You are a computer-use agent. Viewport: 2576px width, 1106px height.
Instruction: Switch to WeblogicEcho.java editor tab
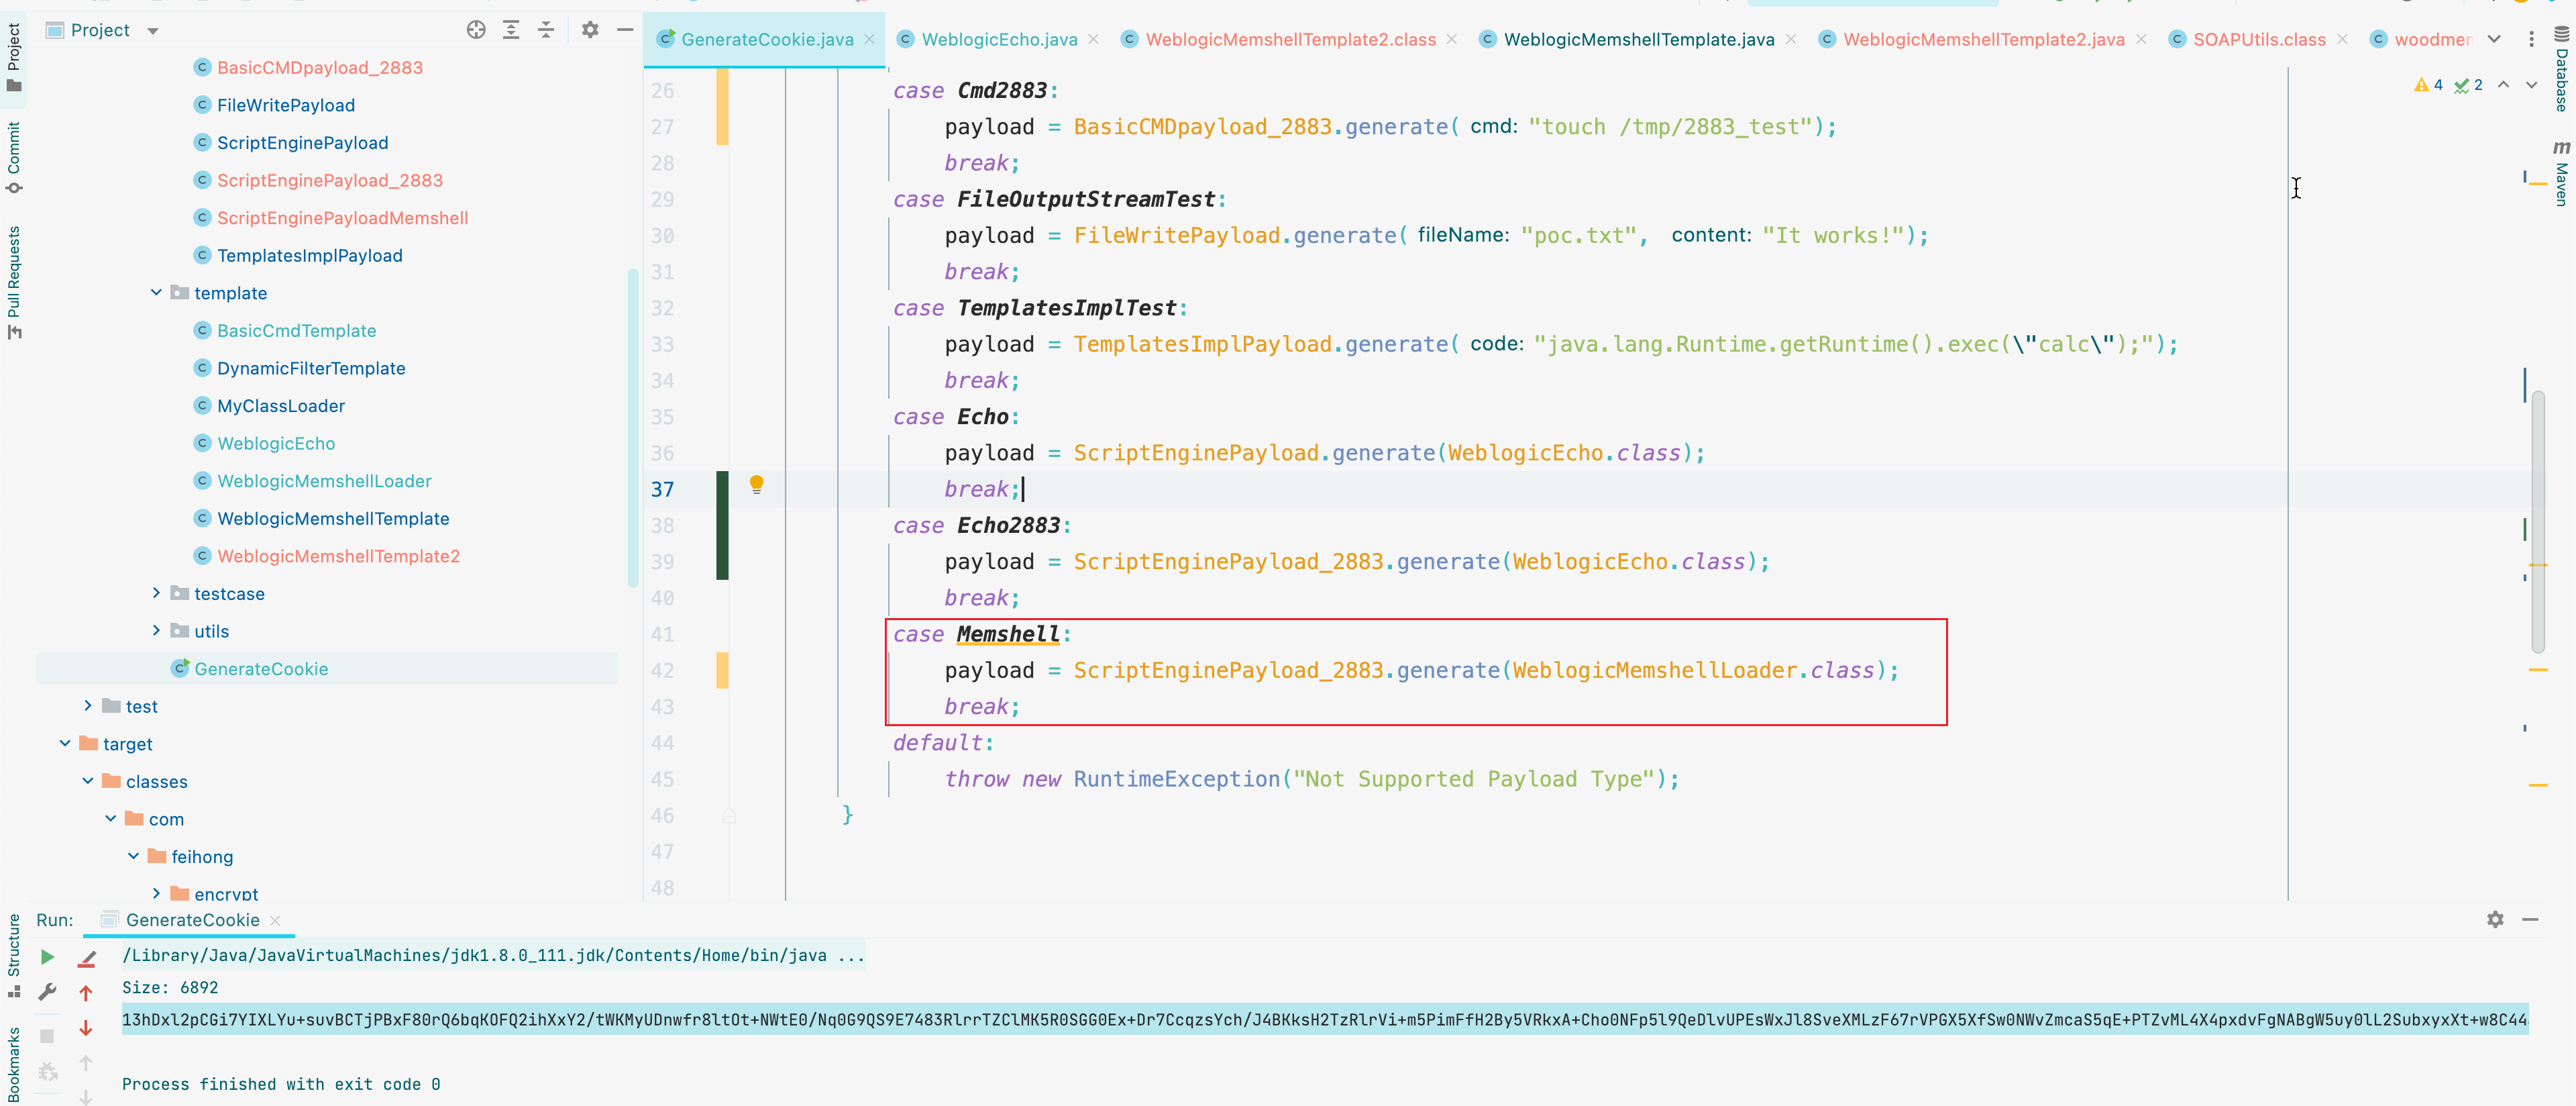998,39
